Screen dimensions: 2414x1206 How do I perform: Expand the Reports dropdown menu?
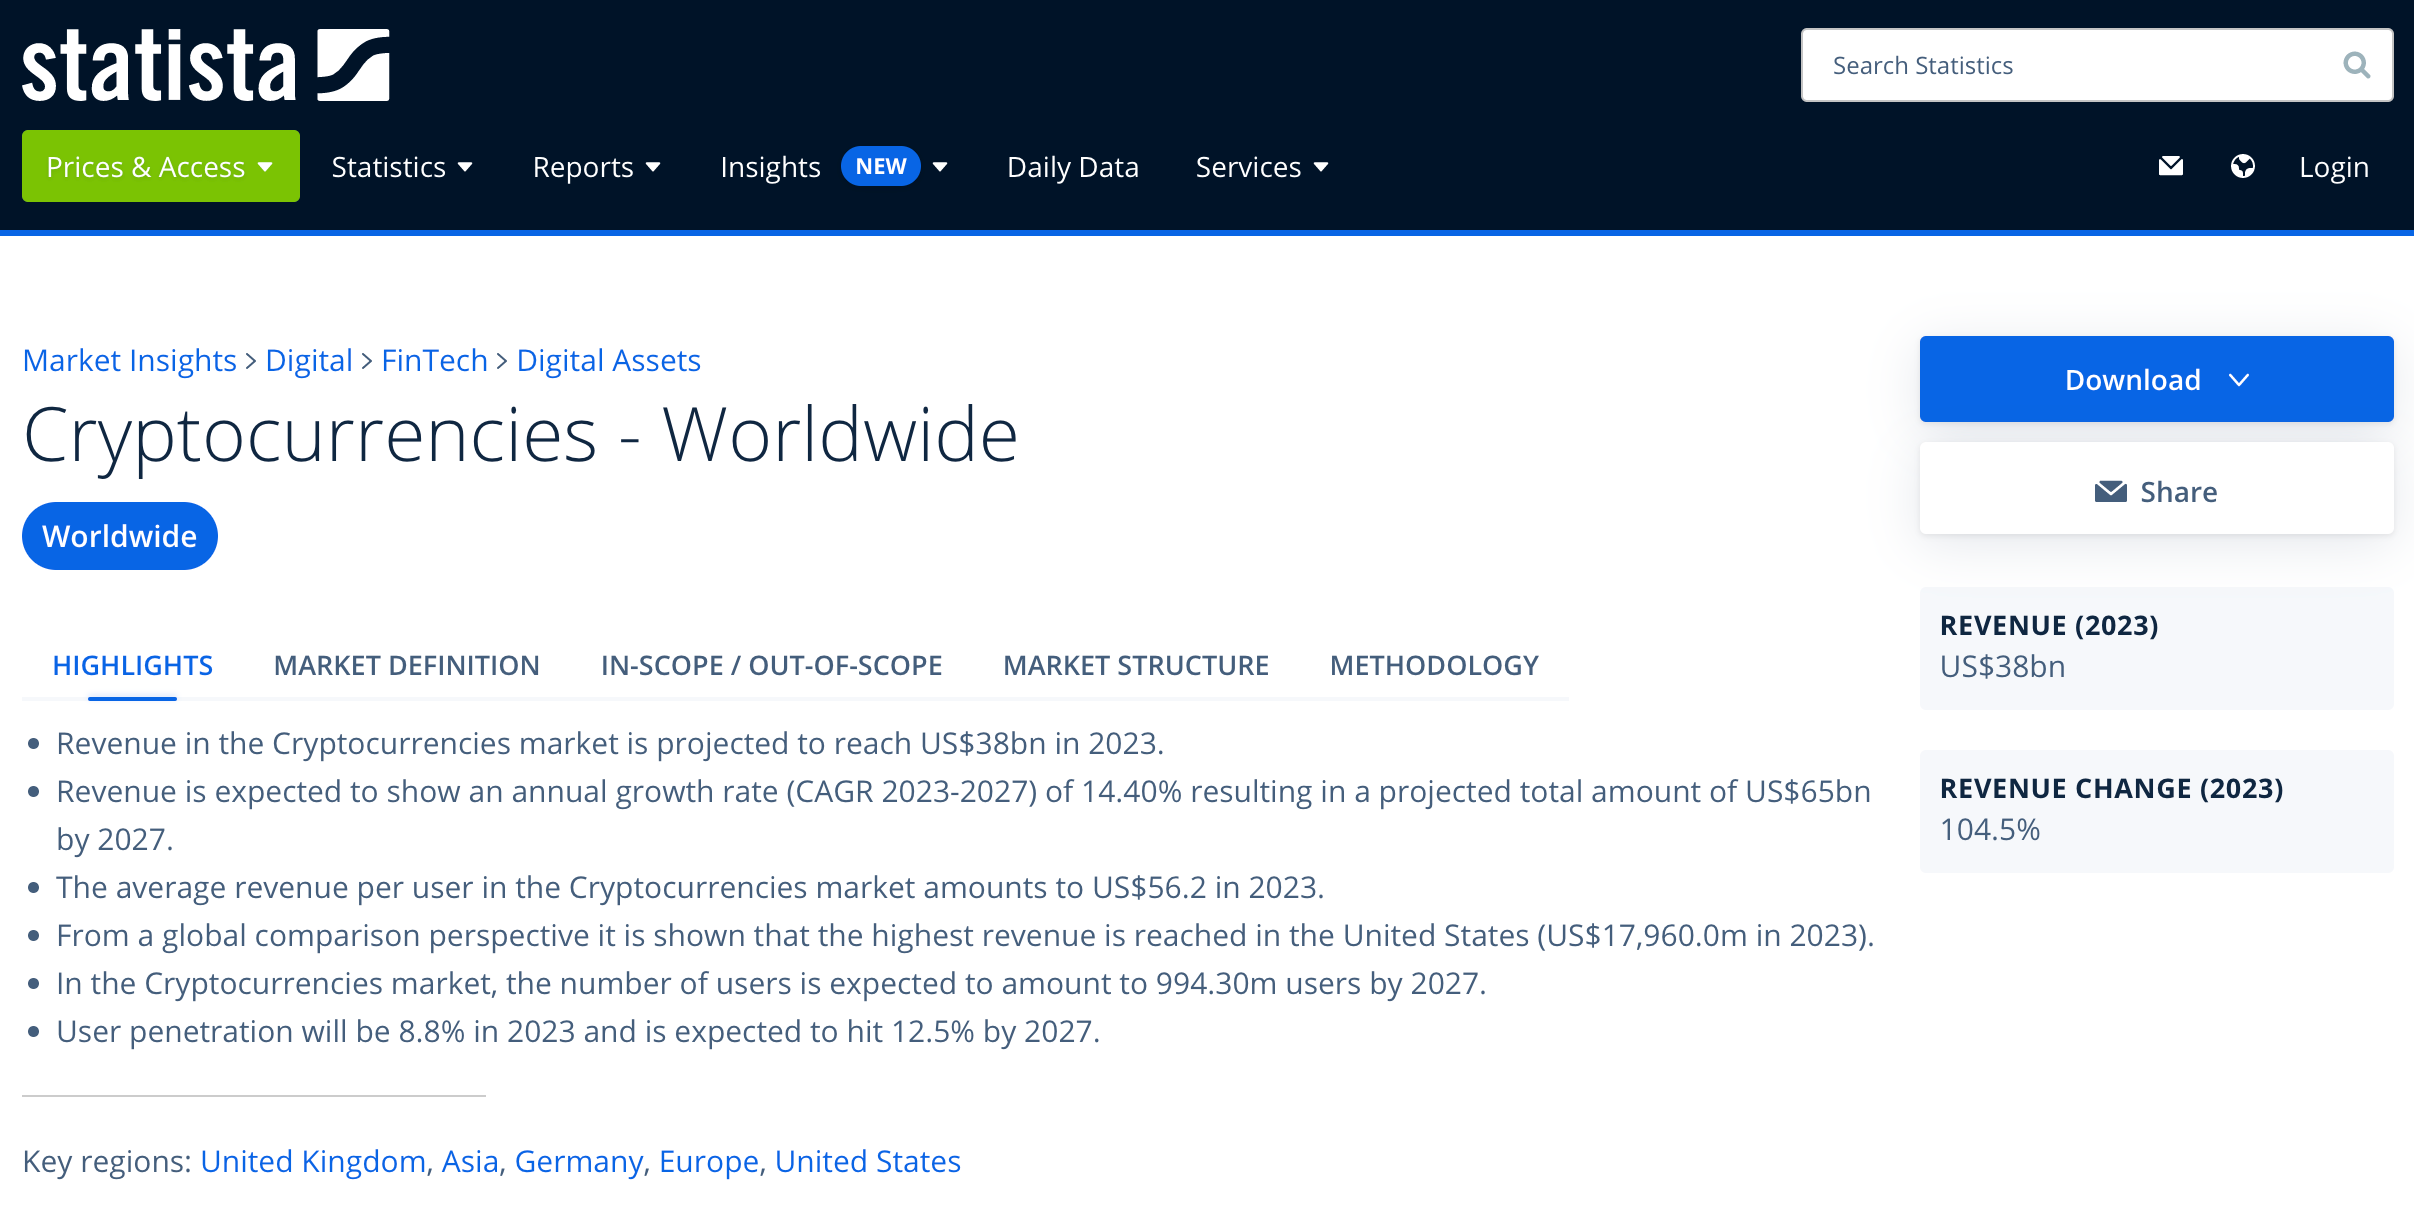pos(596,167)
